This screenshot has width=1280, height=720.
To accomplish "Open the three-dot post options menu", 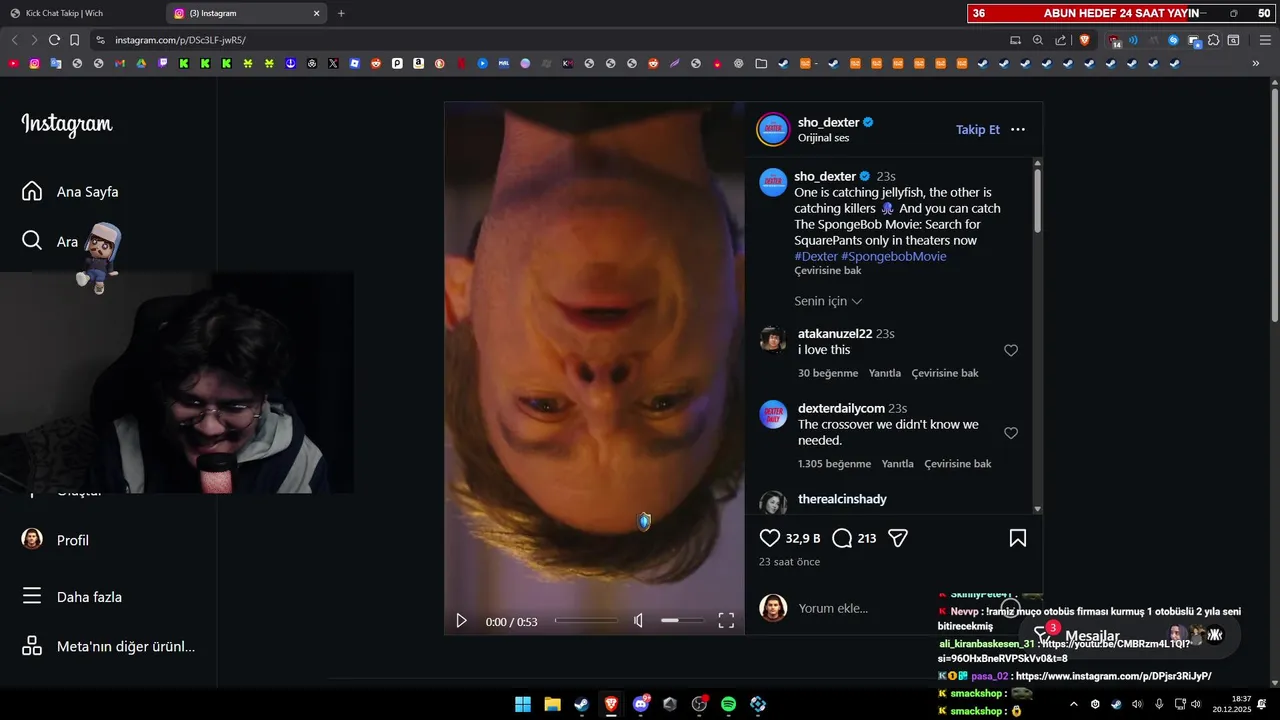I will tap(1018, 129).
